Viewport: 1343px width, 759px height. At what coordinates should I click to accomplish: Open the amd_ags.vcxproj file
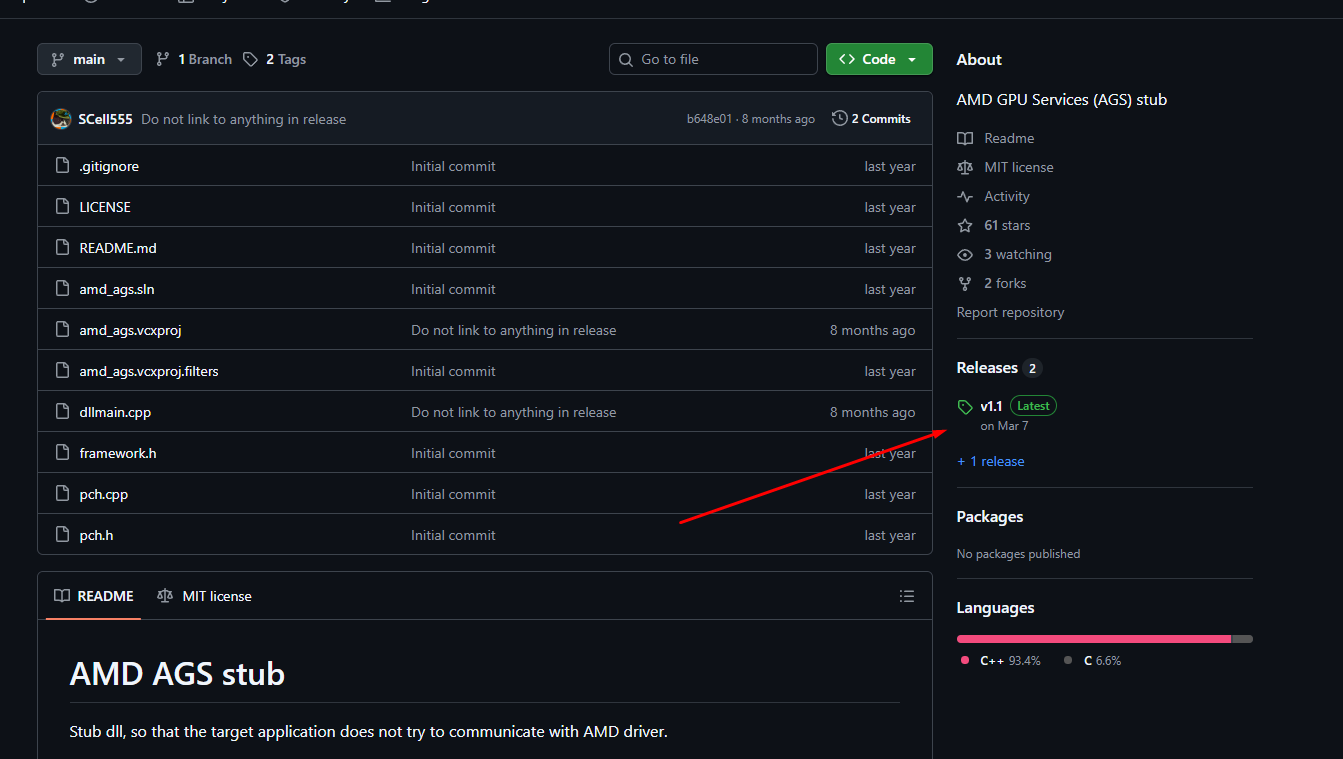pyautogui.click(x=130, y=330)
